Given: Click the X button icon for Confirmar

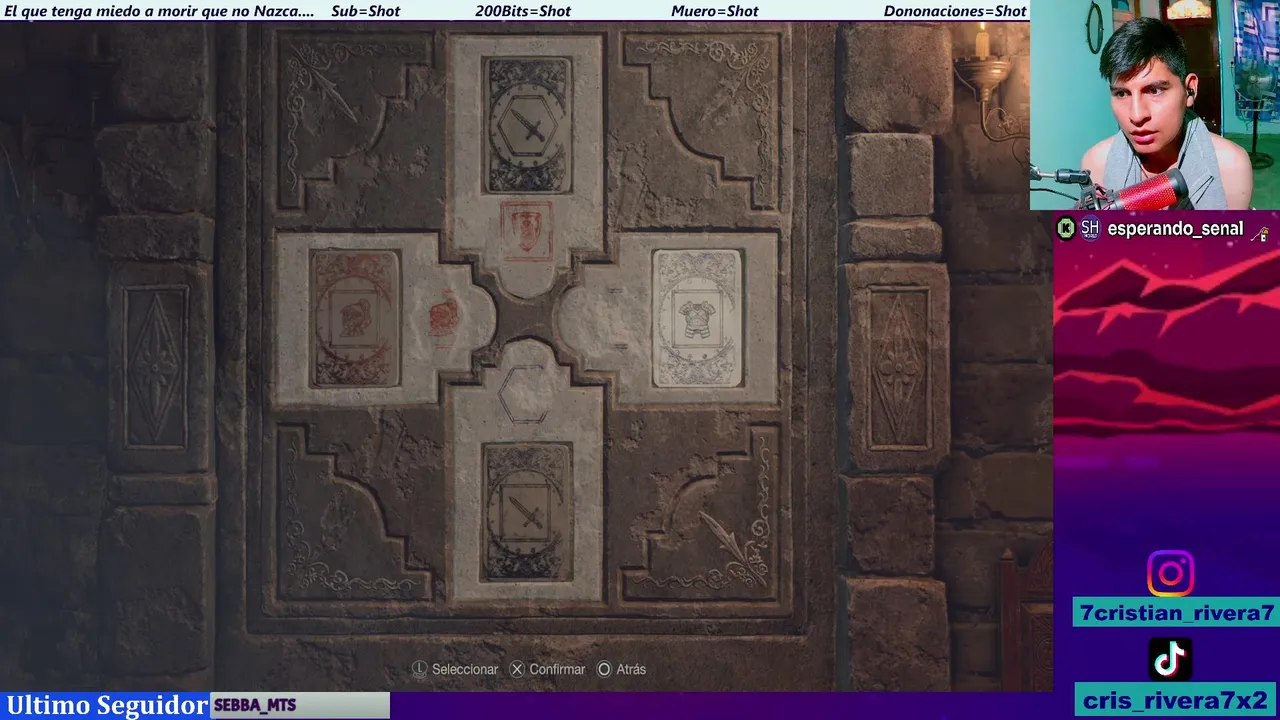Looking at the screenshot, I should (517, 669).
